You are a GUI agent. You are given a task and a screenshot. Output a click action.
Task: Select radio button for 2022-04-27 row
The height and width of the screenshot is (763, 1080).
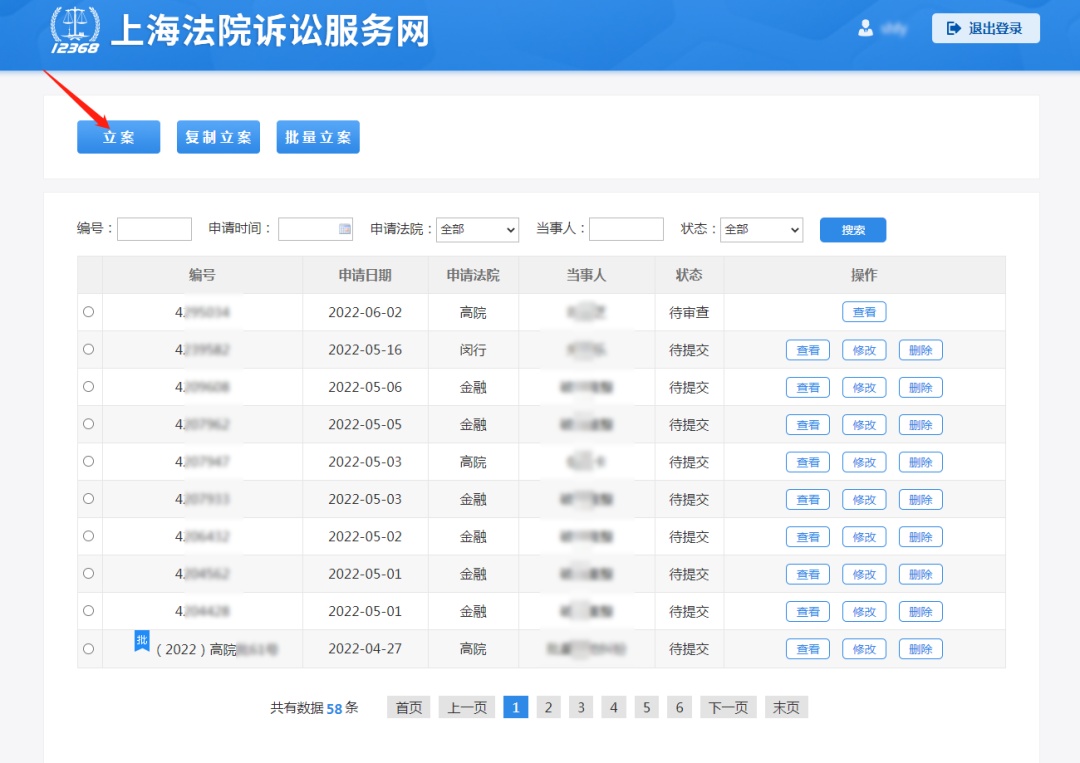(89, 649)
